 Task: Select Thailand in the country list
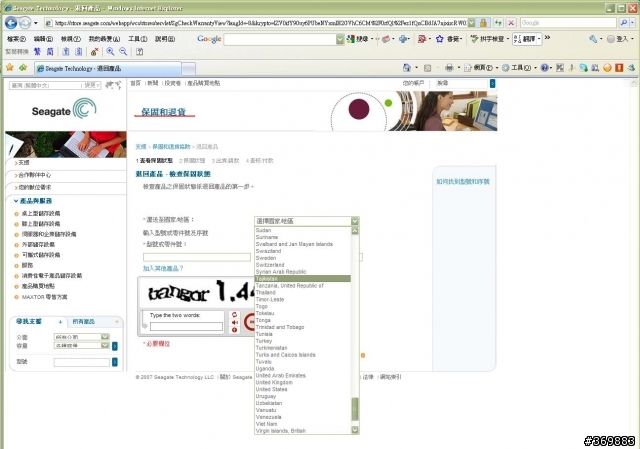point(302,293)
